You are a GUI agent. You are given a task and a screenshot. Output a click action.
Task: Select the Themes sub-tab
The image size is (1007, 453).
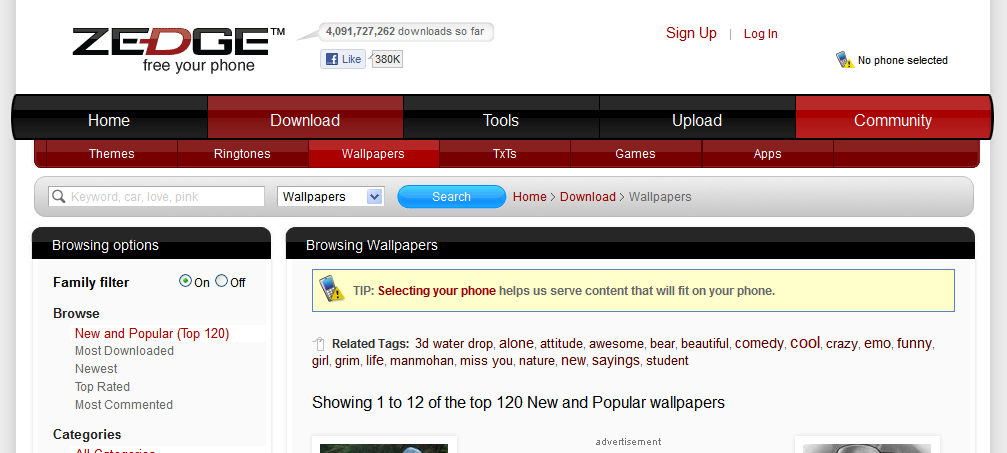(112, 154)
